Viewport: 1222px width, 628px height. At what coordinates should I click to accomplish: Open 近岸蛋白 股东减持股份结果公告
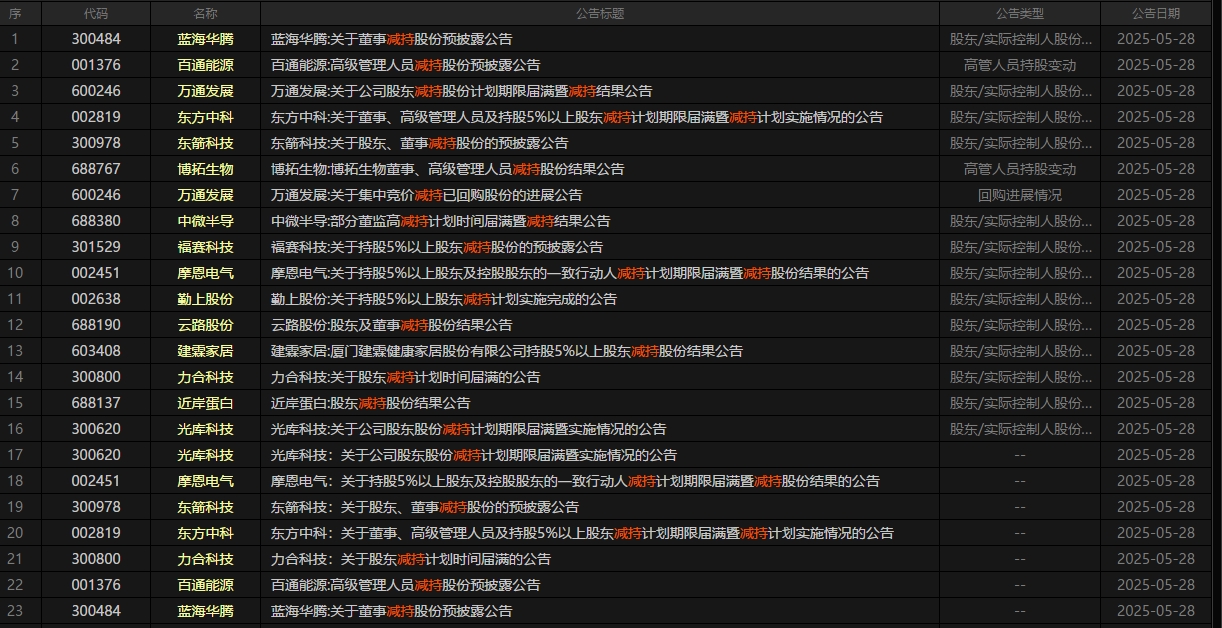(370, 403)
